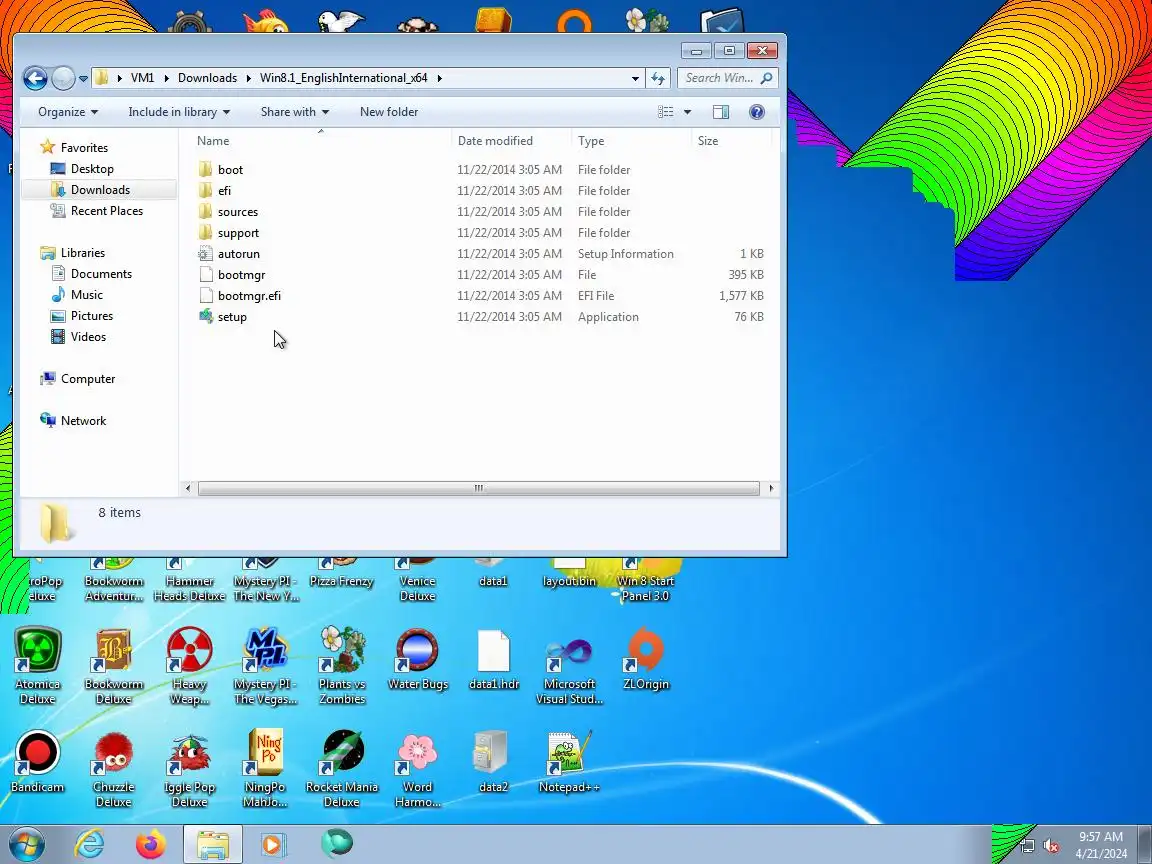Open Notepad++ desktop shortcut

(x=569, y=761)
